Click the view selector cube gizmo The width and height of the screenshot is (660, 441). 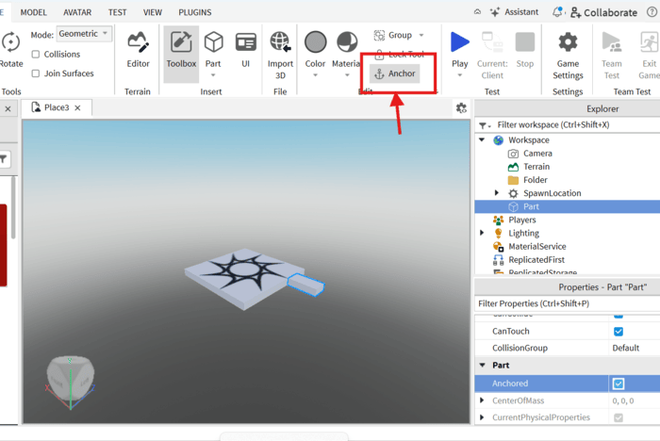tap(71, 378)
